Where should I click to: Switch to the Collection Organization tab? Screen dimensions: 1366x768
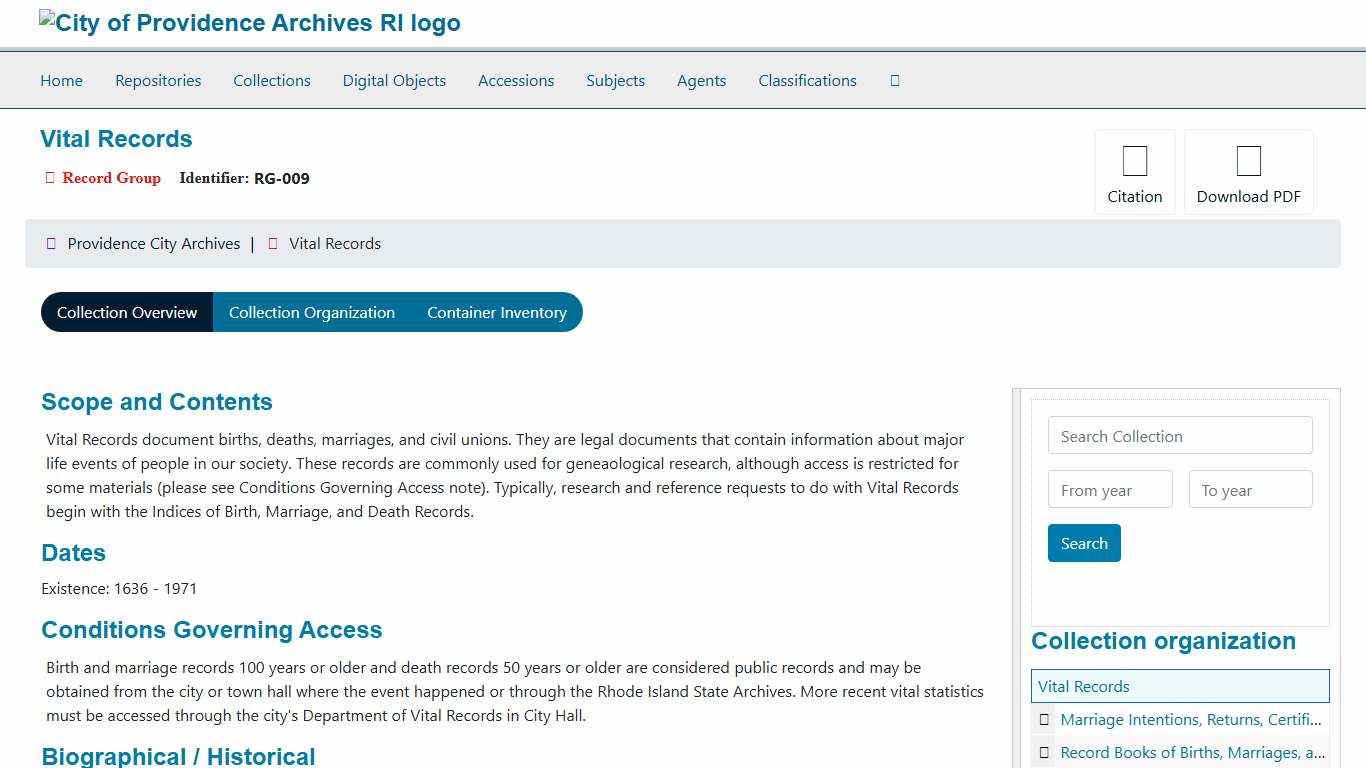tap(311, 313)
